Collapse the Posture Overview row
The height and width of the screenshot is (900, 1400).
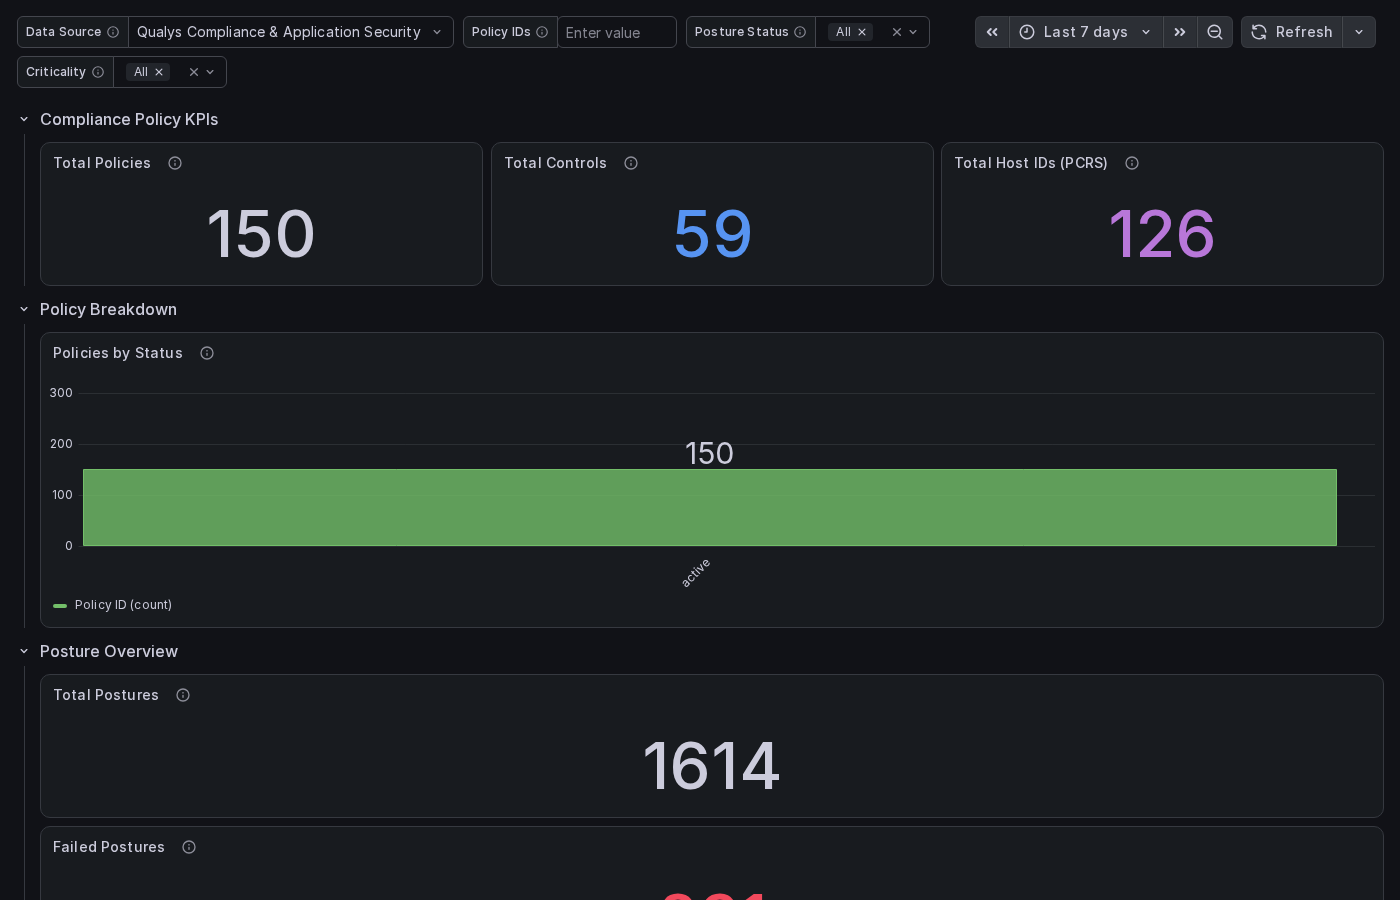click(24, 651)
